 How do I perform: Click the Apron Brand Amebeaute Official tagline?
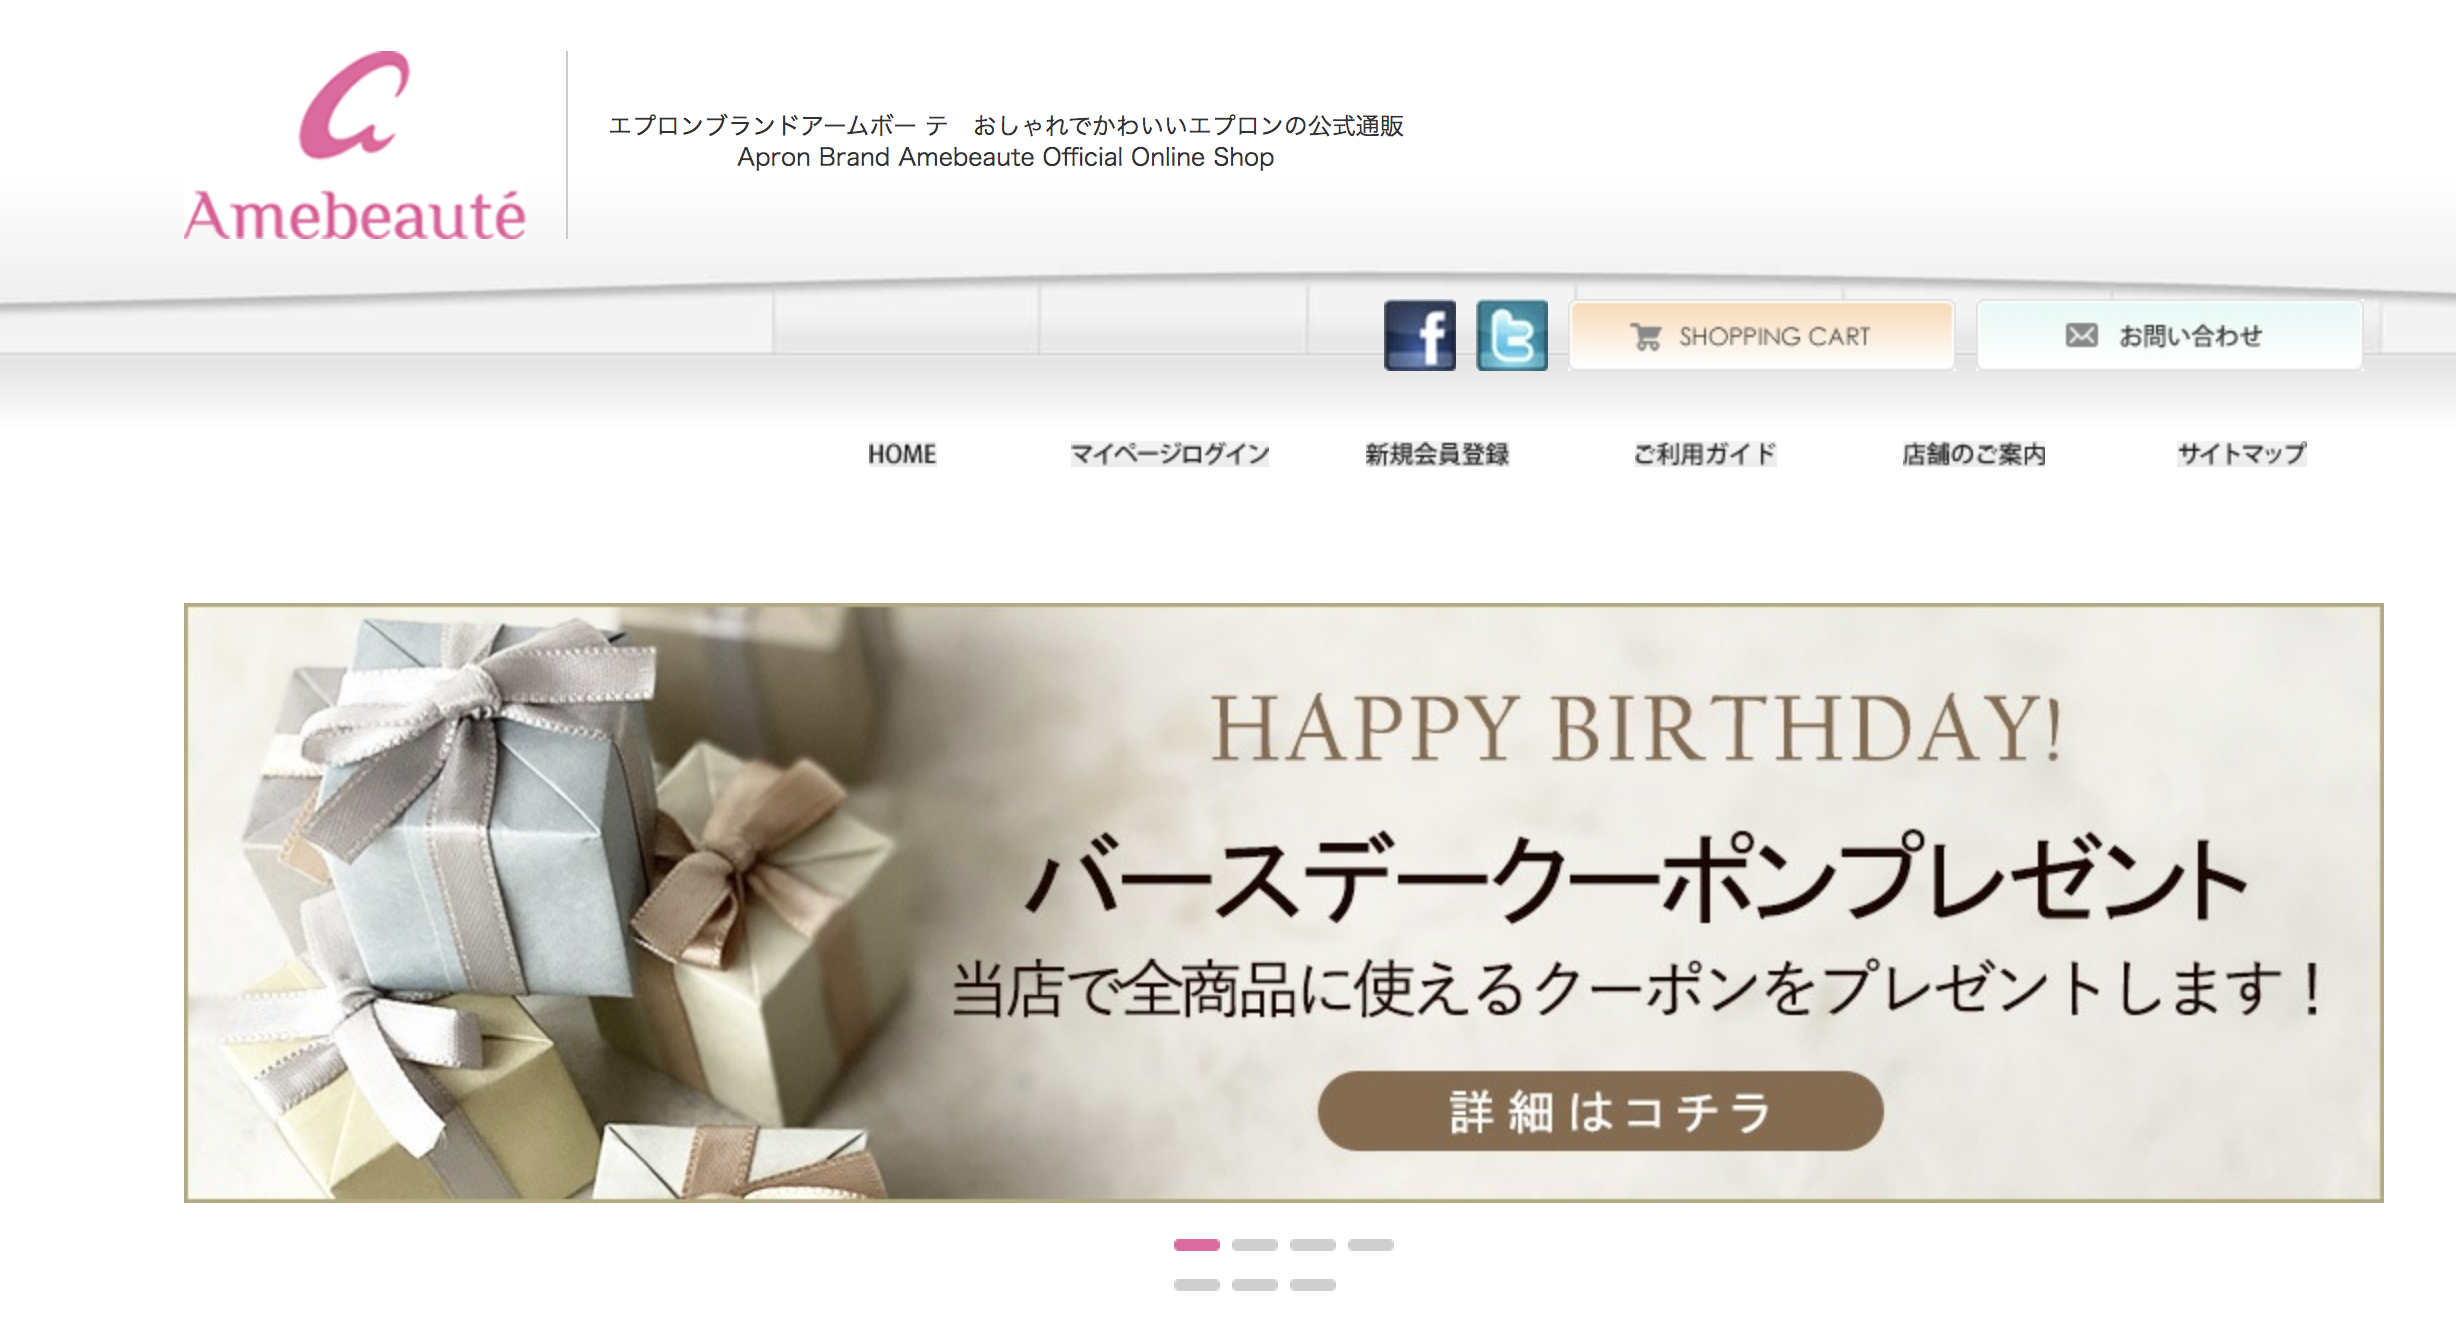tap(1005, 157)
